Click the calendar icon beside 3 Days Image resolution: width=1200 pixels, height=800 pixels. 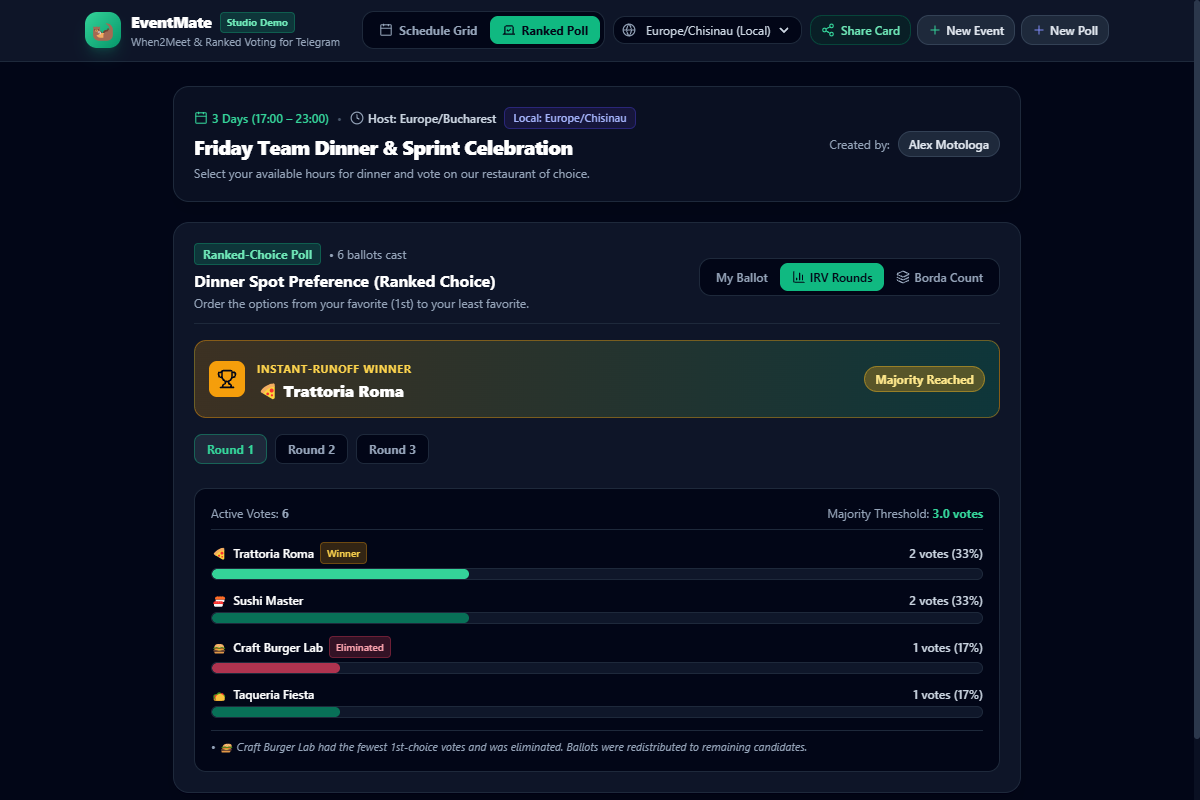click(201, 118)
